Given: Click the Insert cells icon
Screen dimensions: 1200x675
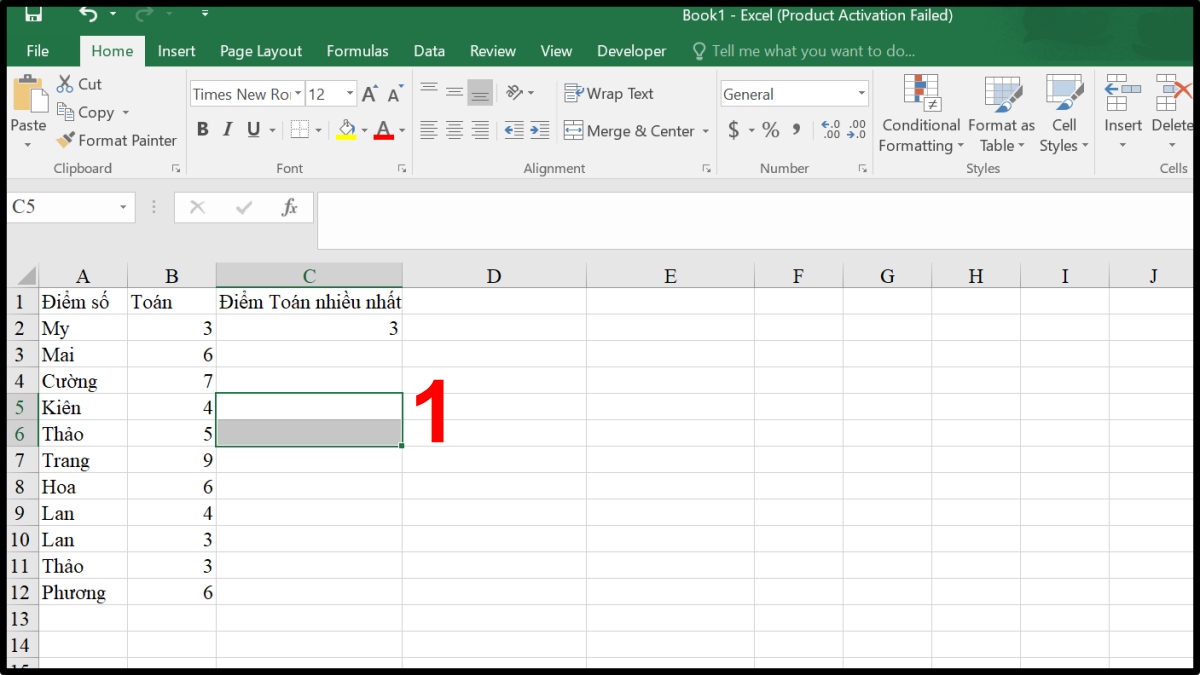Looking at the screenshot, I should [1123, 94].
